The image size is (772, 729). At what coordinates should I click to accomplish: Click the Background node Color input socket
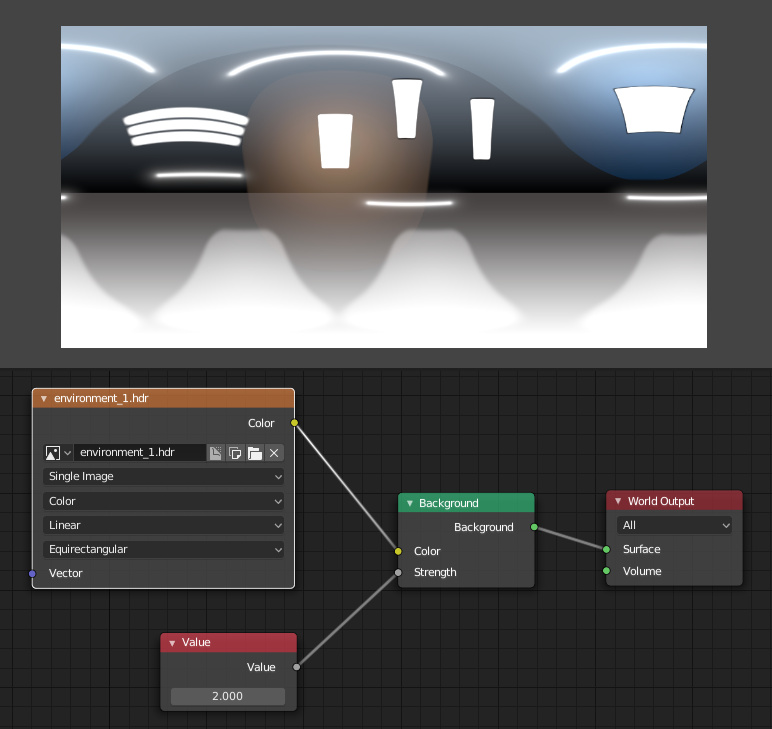(x=398, y=551)
